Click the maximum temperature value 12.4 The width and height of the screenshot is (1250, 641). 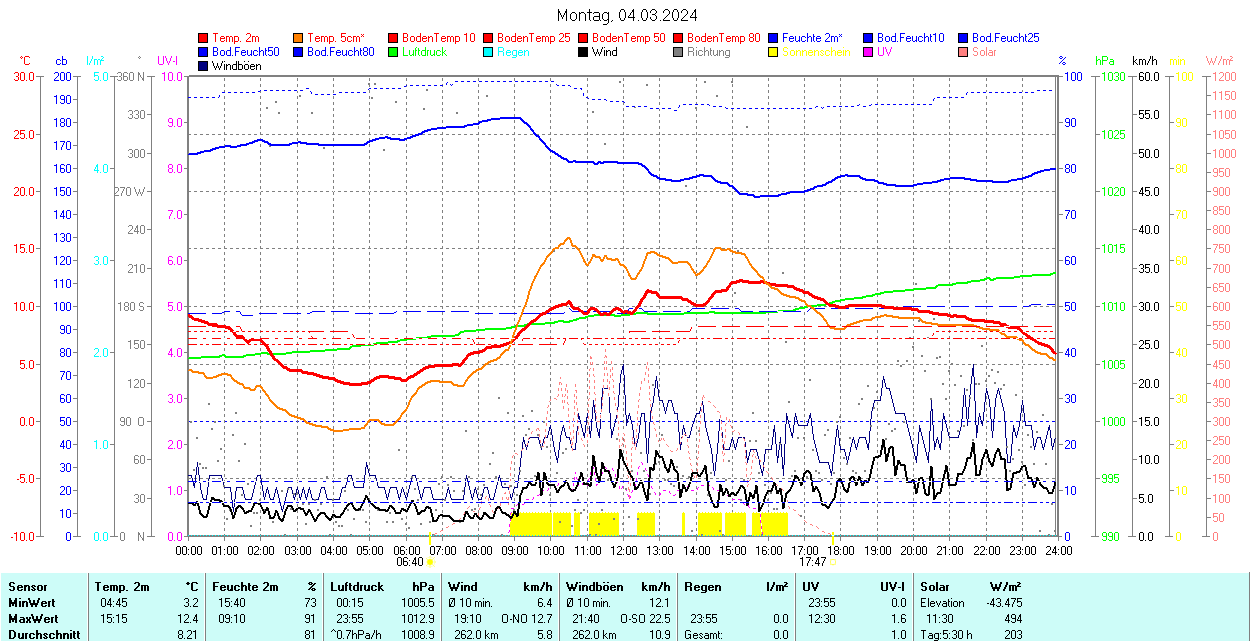(187, 619)
